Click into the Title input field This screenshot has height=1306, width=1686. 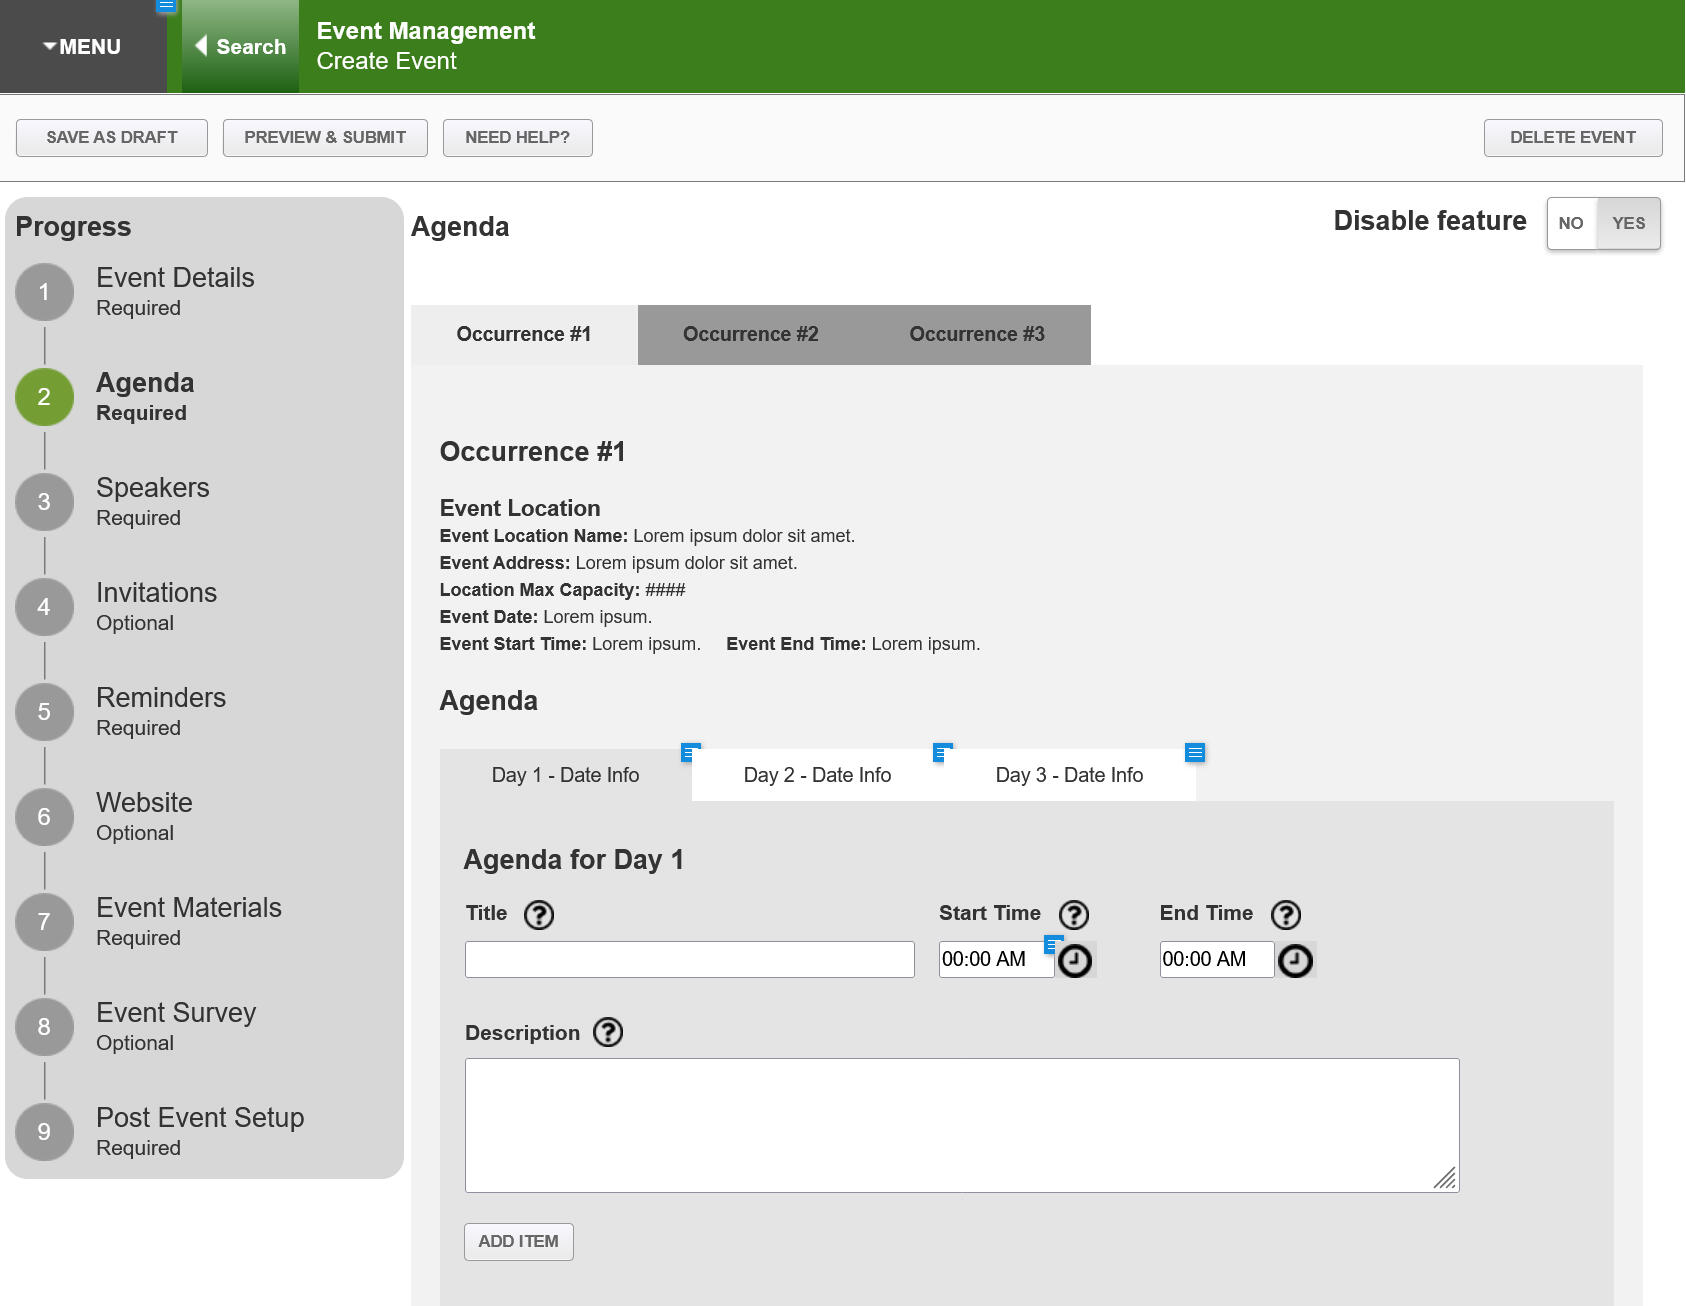point(689,959)
